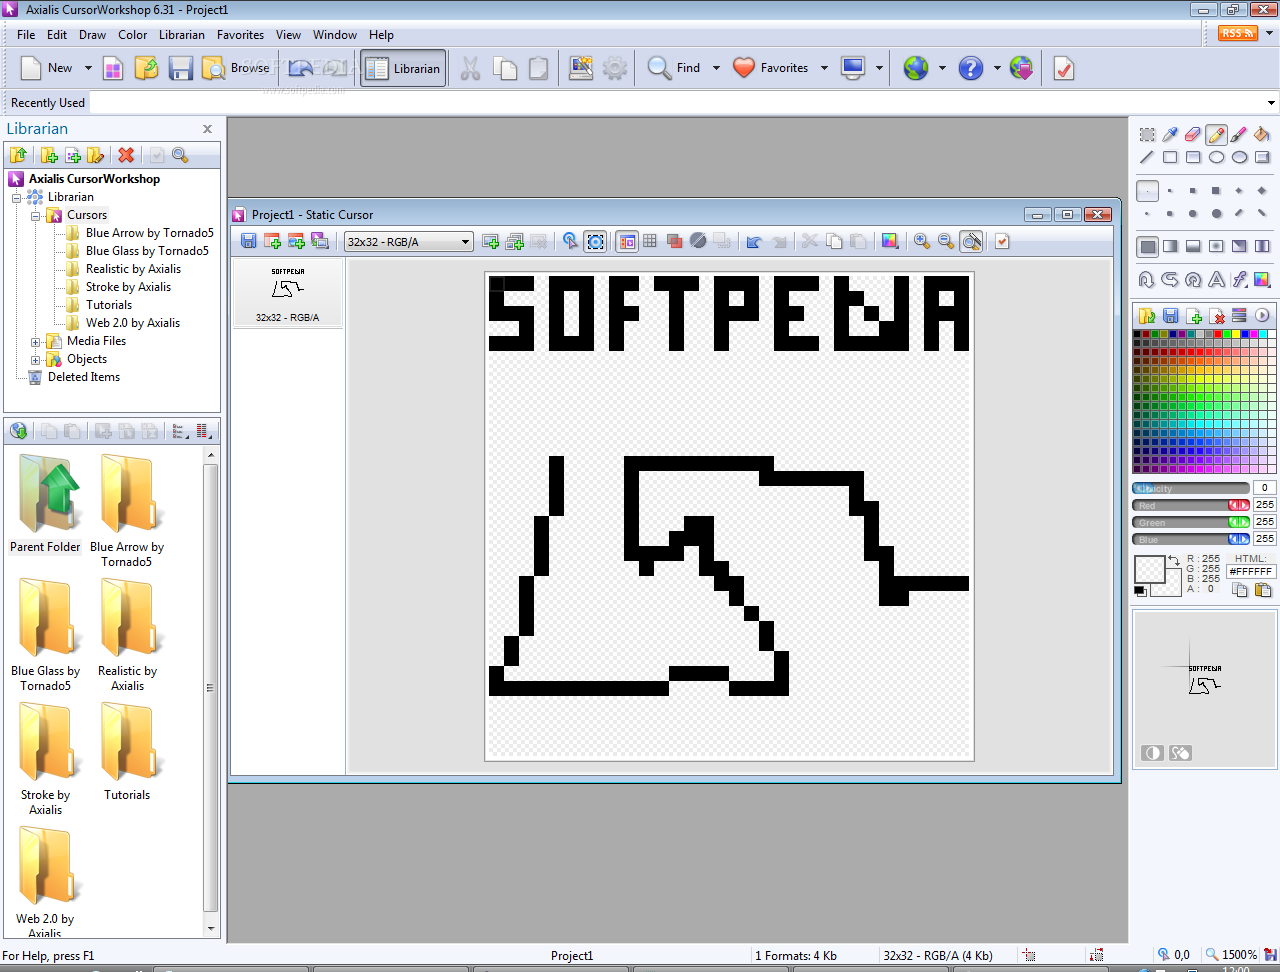
Task: Select the large square brush shape
Action: 1216,190
